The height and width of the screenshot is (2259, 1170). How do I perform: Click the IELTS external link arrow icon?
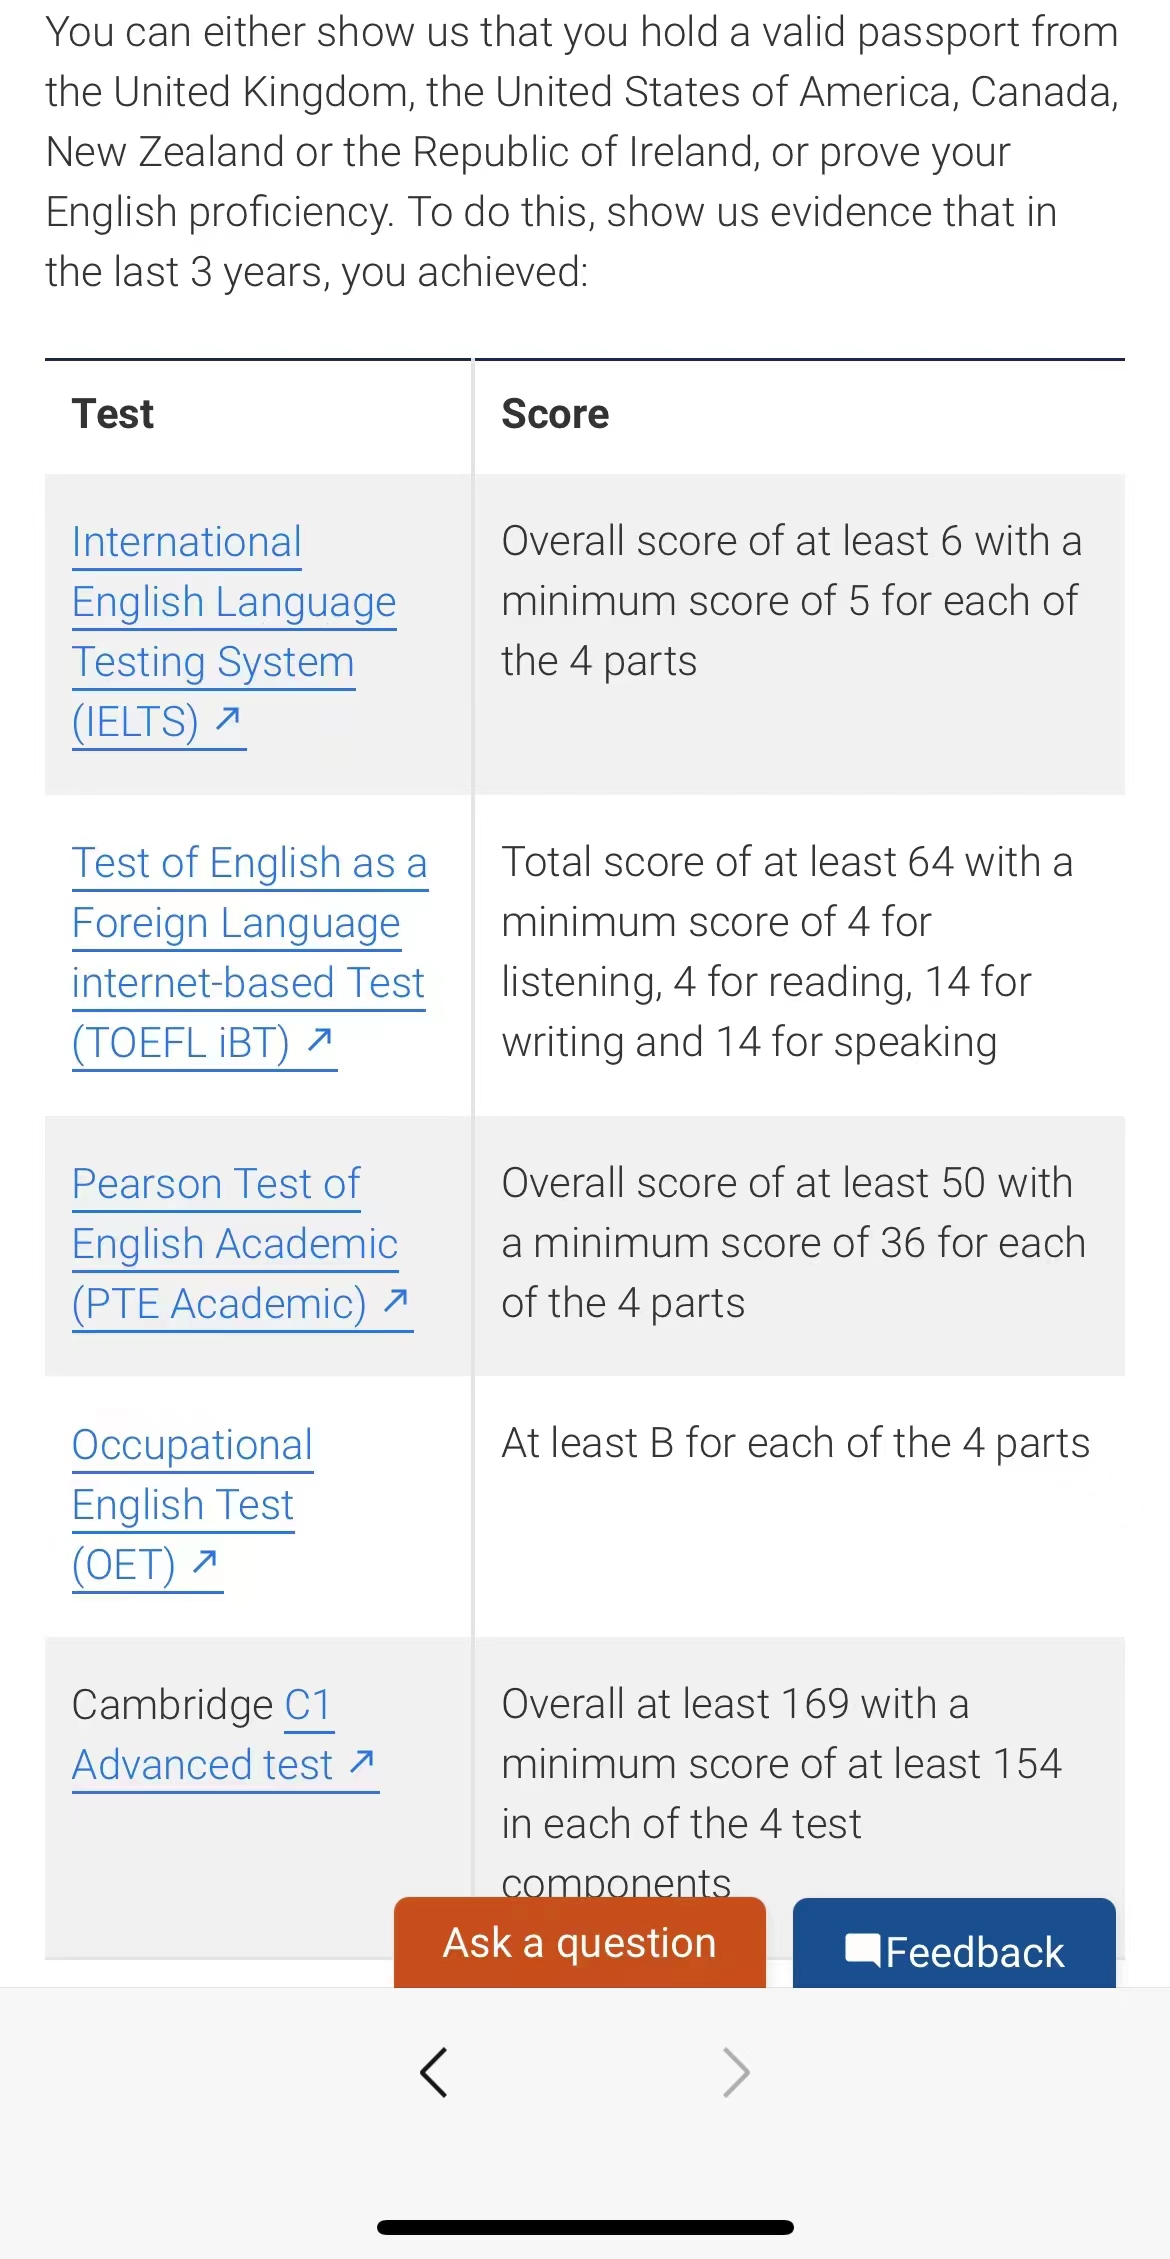point(228,718)
